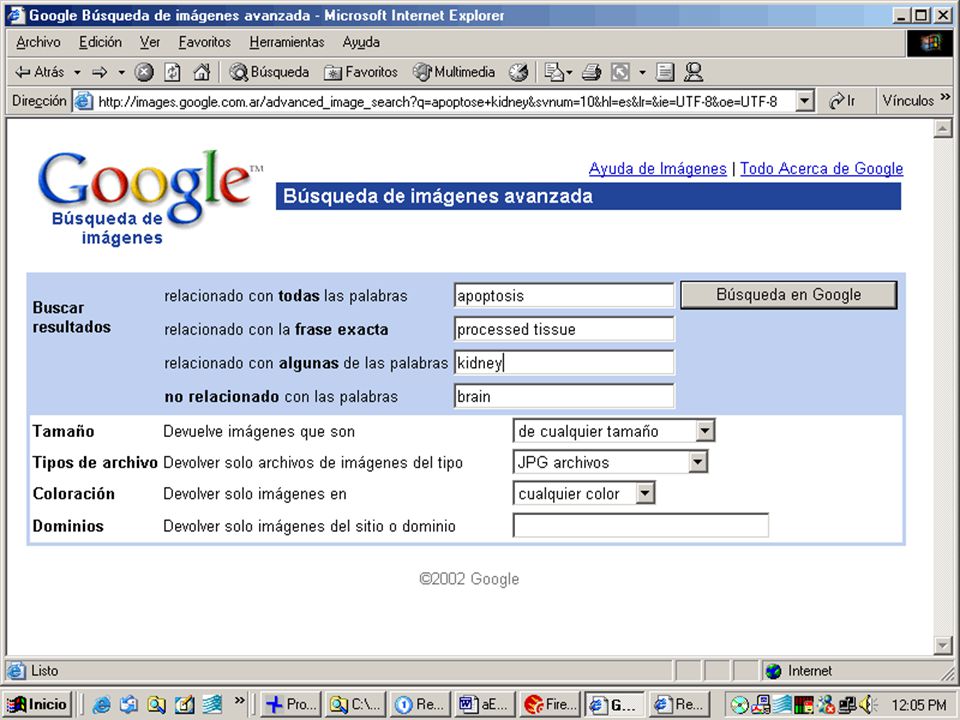Stop loading the page
Viewport: 960px width, 720px height.
tap(144, 72)
